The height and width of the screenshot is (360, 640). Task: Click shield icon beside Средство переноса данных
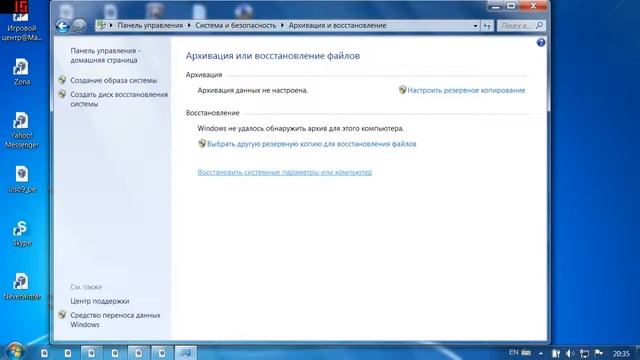coord(62,315)
